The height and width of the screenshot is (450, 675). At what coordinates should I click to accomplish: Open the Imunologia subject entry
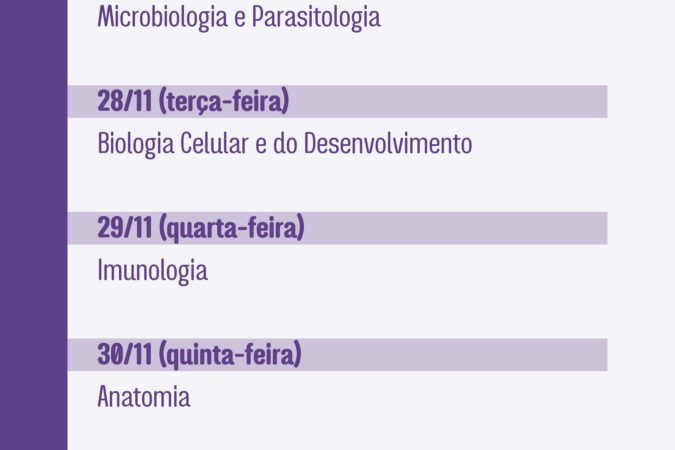pos(152,271)
